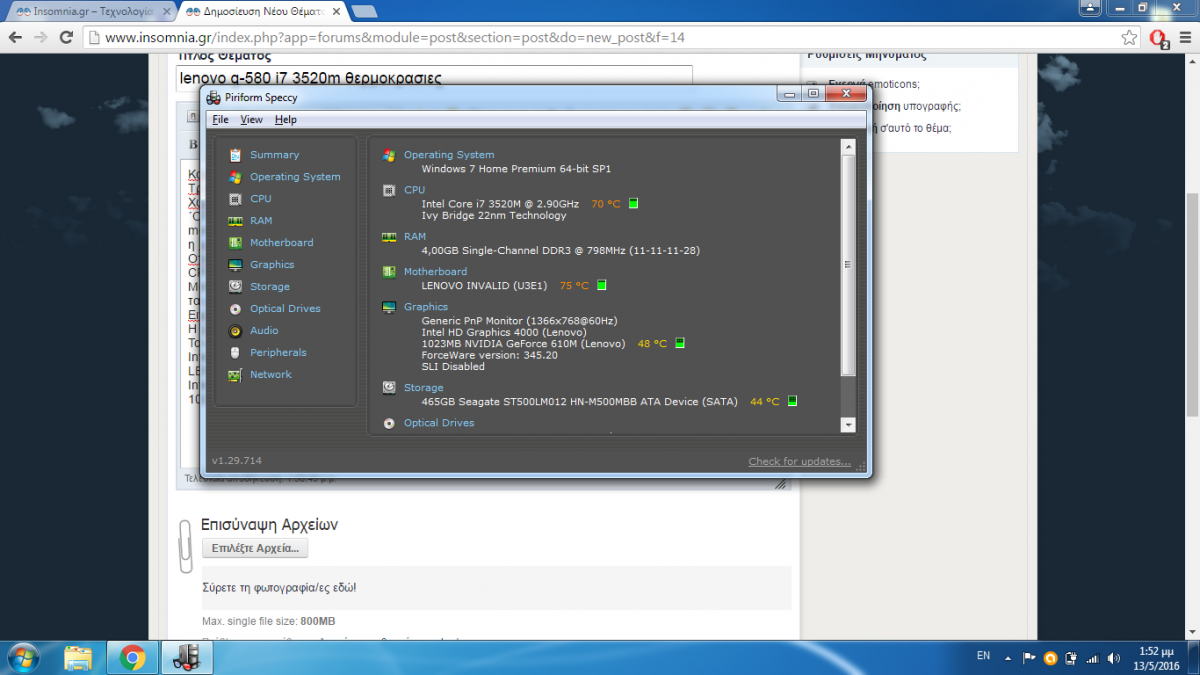Click the Chrome address bar

click(600, 38)
